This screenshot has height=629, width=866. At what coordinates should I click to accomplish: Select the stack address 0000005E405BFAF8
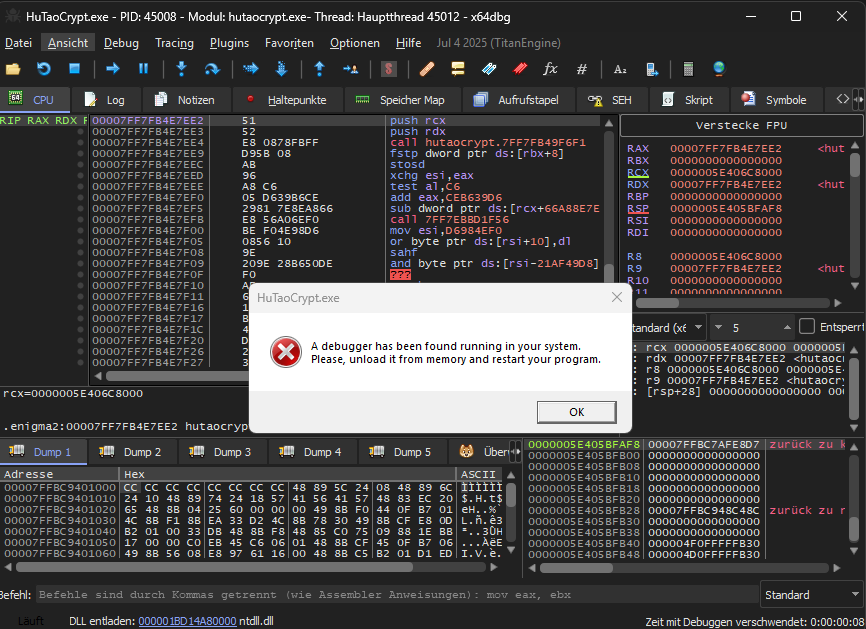click(x=584, y=444)
